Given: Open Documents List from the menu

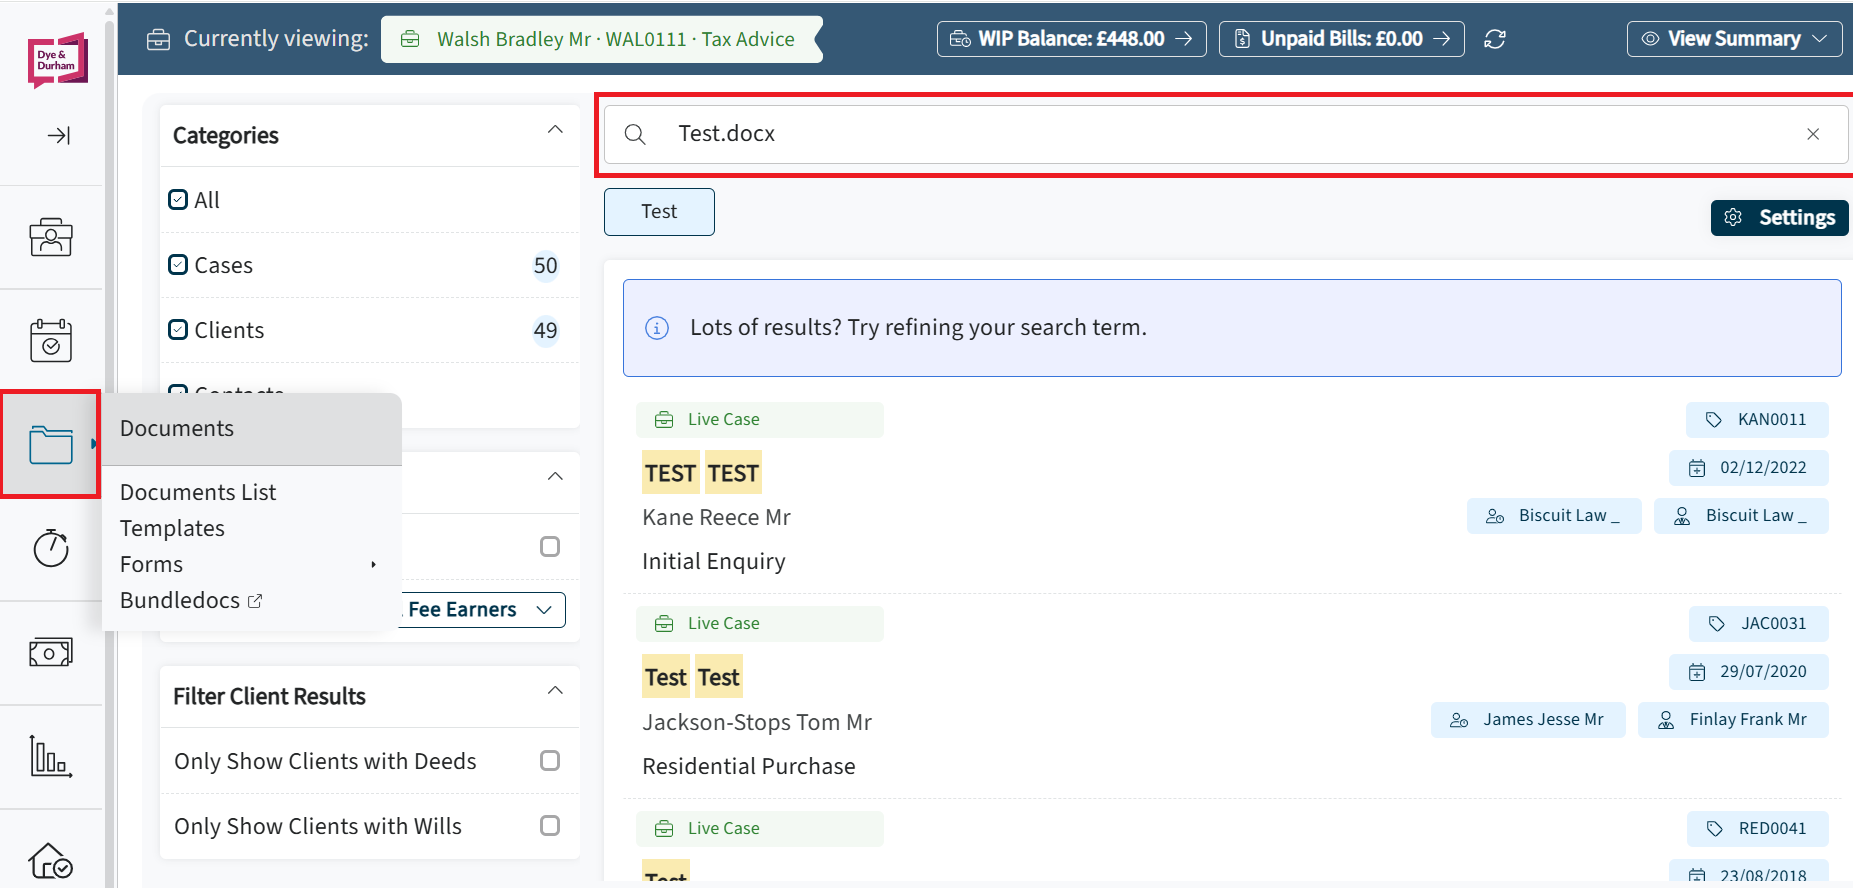Looking at the screenshot, I should (198, 493).
